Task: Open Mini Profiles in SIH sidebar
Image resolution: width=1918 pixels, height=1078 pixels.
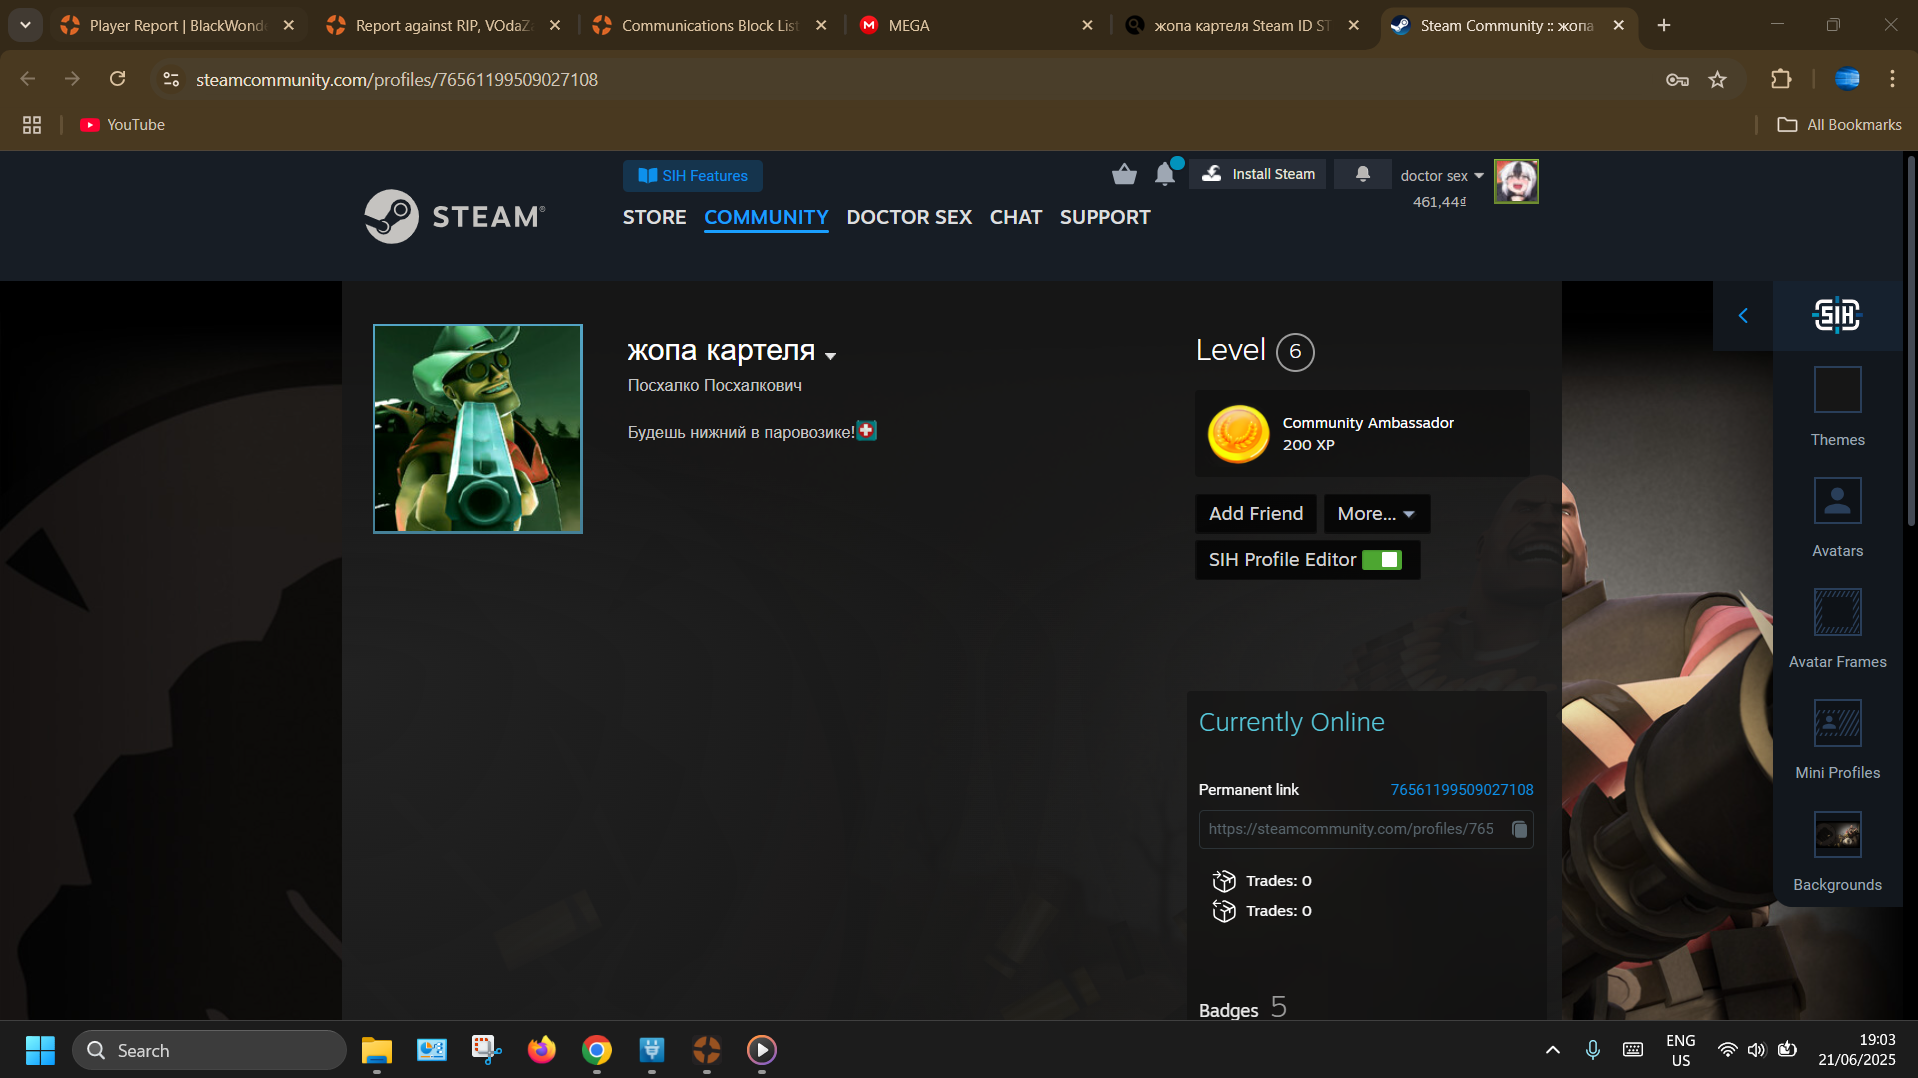Action: point(1837,740)
